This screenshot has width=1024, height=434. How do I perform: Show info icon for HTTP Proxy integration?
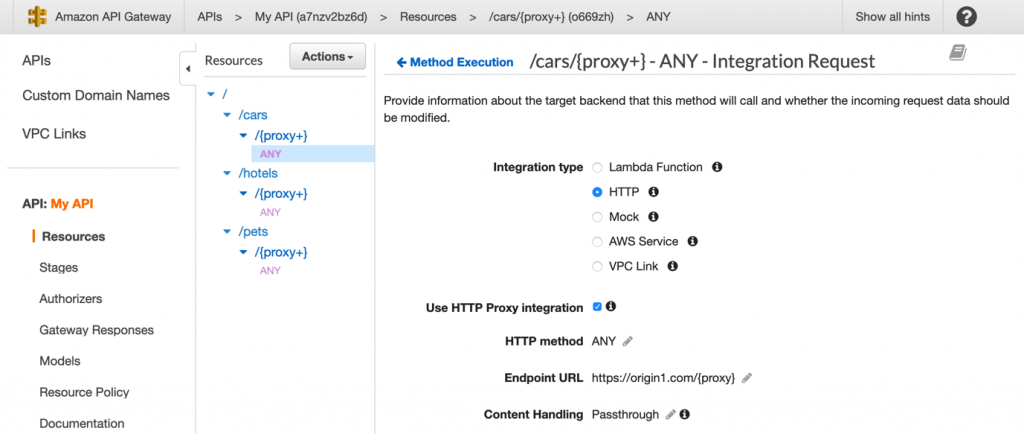coord(611,306)
